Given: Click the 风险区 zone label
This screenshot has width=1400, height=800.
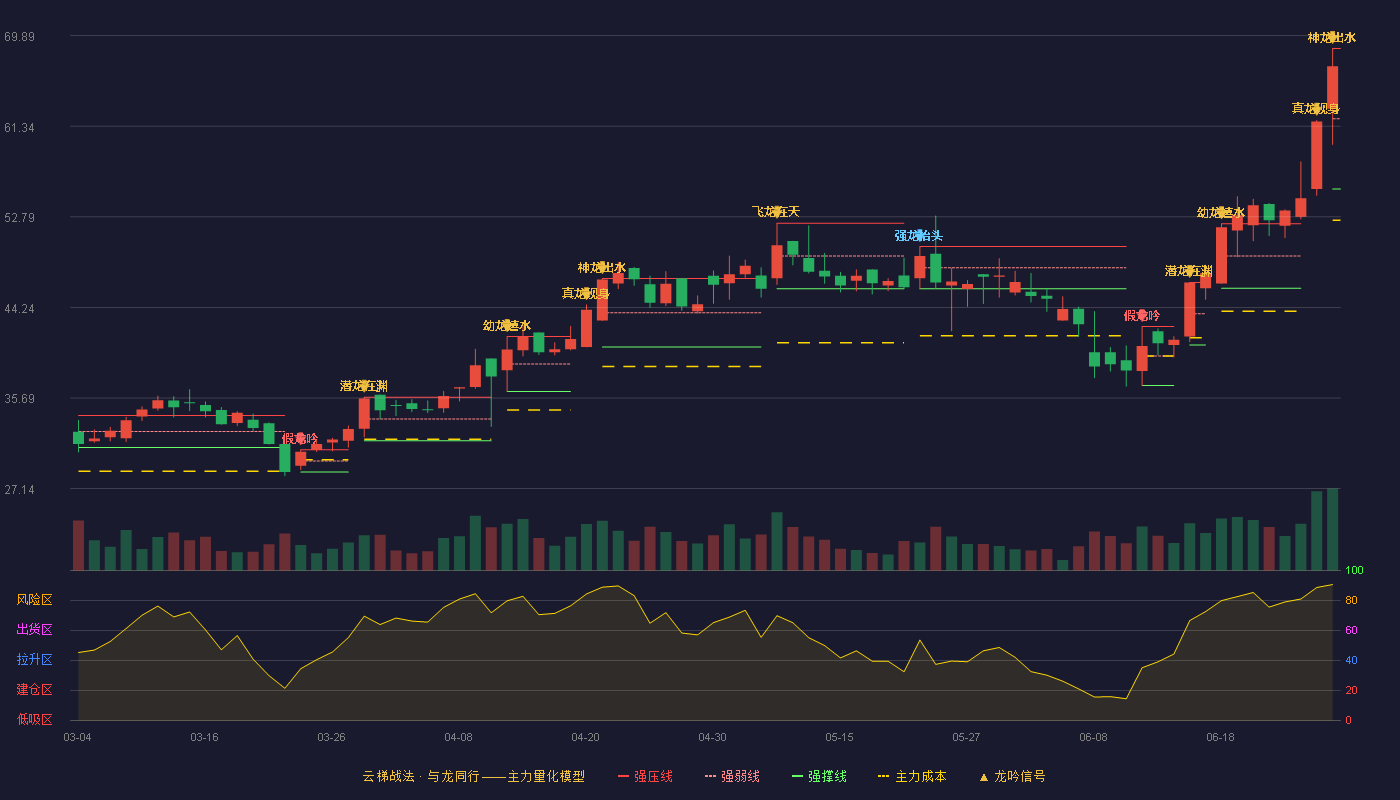Looking at the screenshot, I should [x=35, y=600].
